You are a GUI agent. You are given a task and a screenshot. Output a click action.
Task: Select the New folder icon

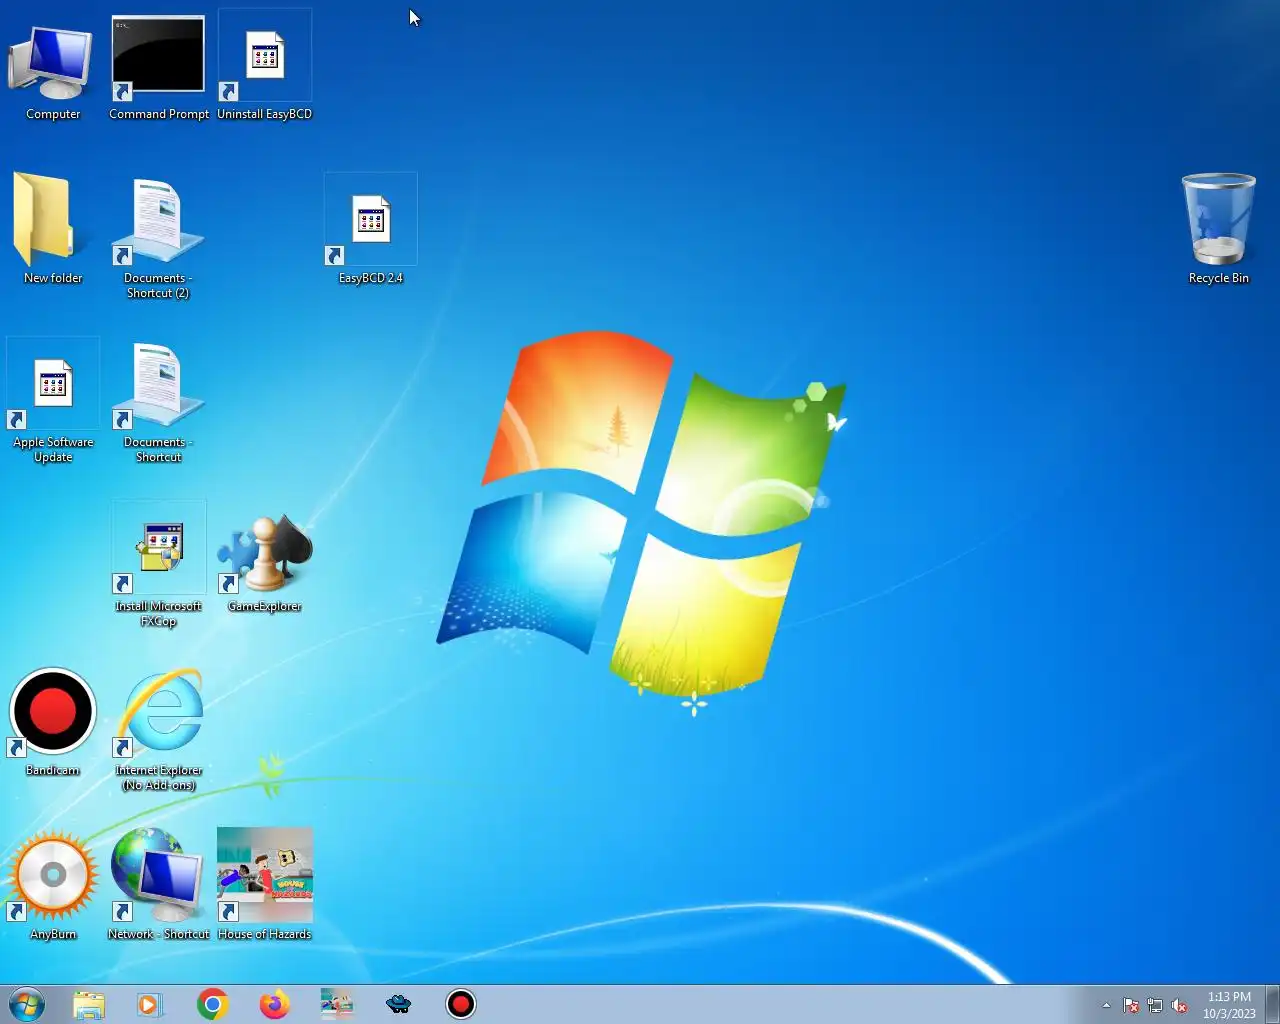[52, 230]
